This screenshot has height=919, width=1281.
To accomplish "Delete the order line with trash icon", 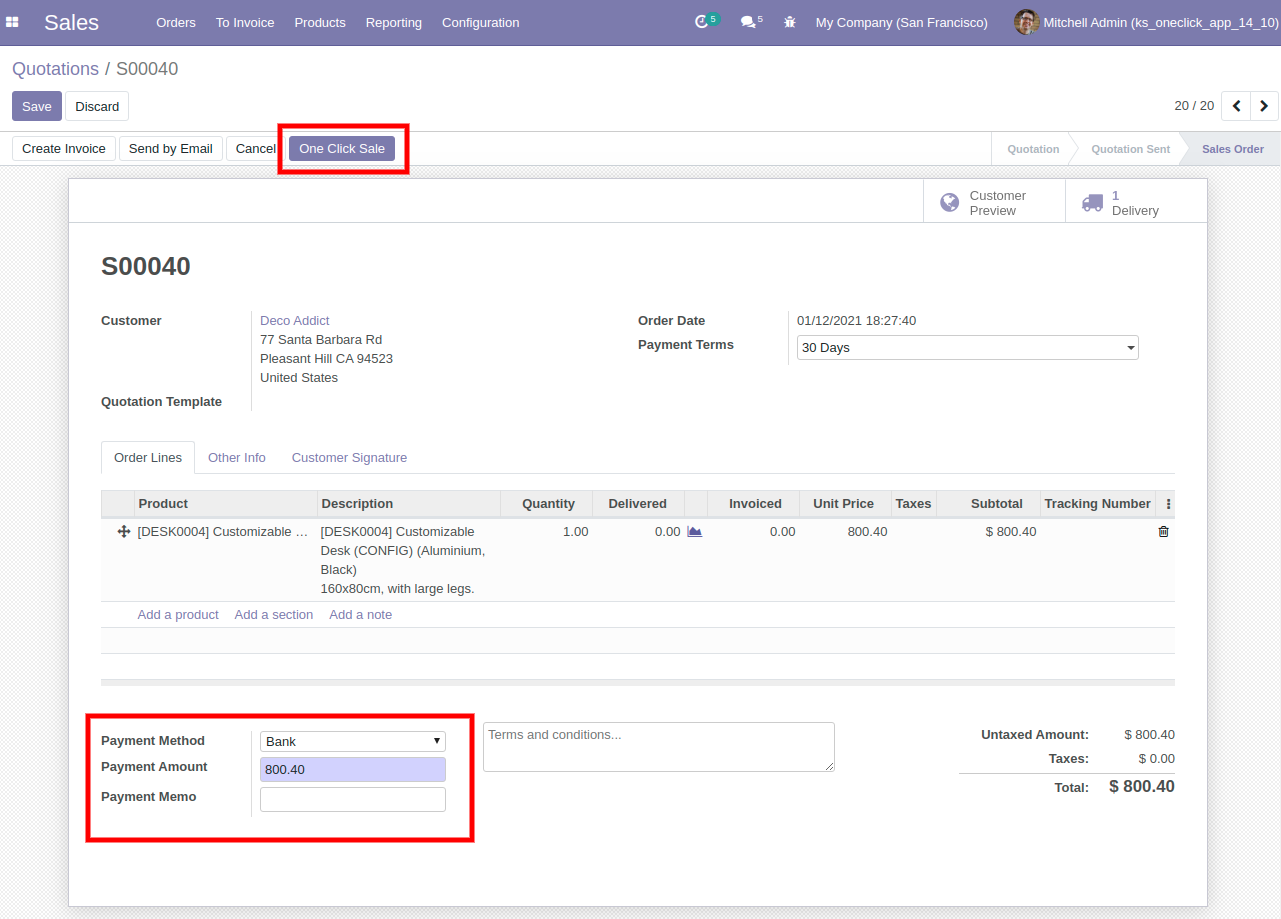I will 1163,532.
